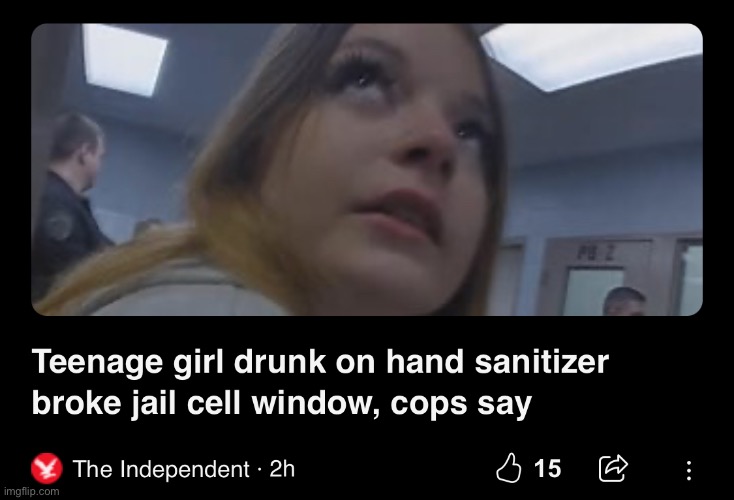Click the words "cops say" in the headline
Image resolution: width=734 pixels, height=500 pixels.
(x=461, y=404)
